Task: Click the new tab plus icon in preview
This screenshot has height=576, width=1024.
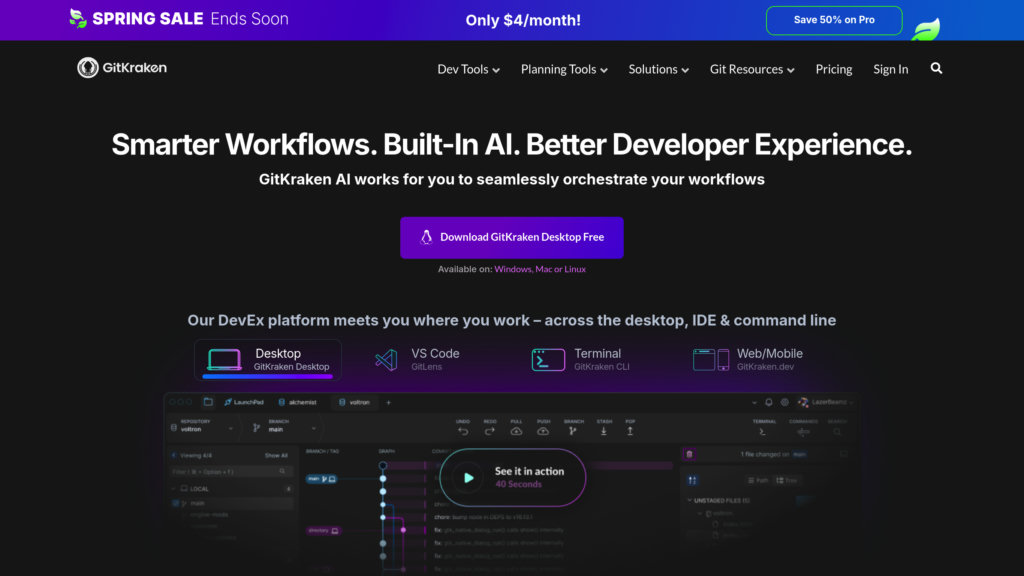Action: click(388, 402)
